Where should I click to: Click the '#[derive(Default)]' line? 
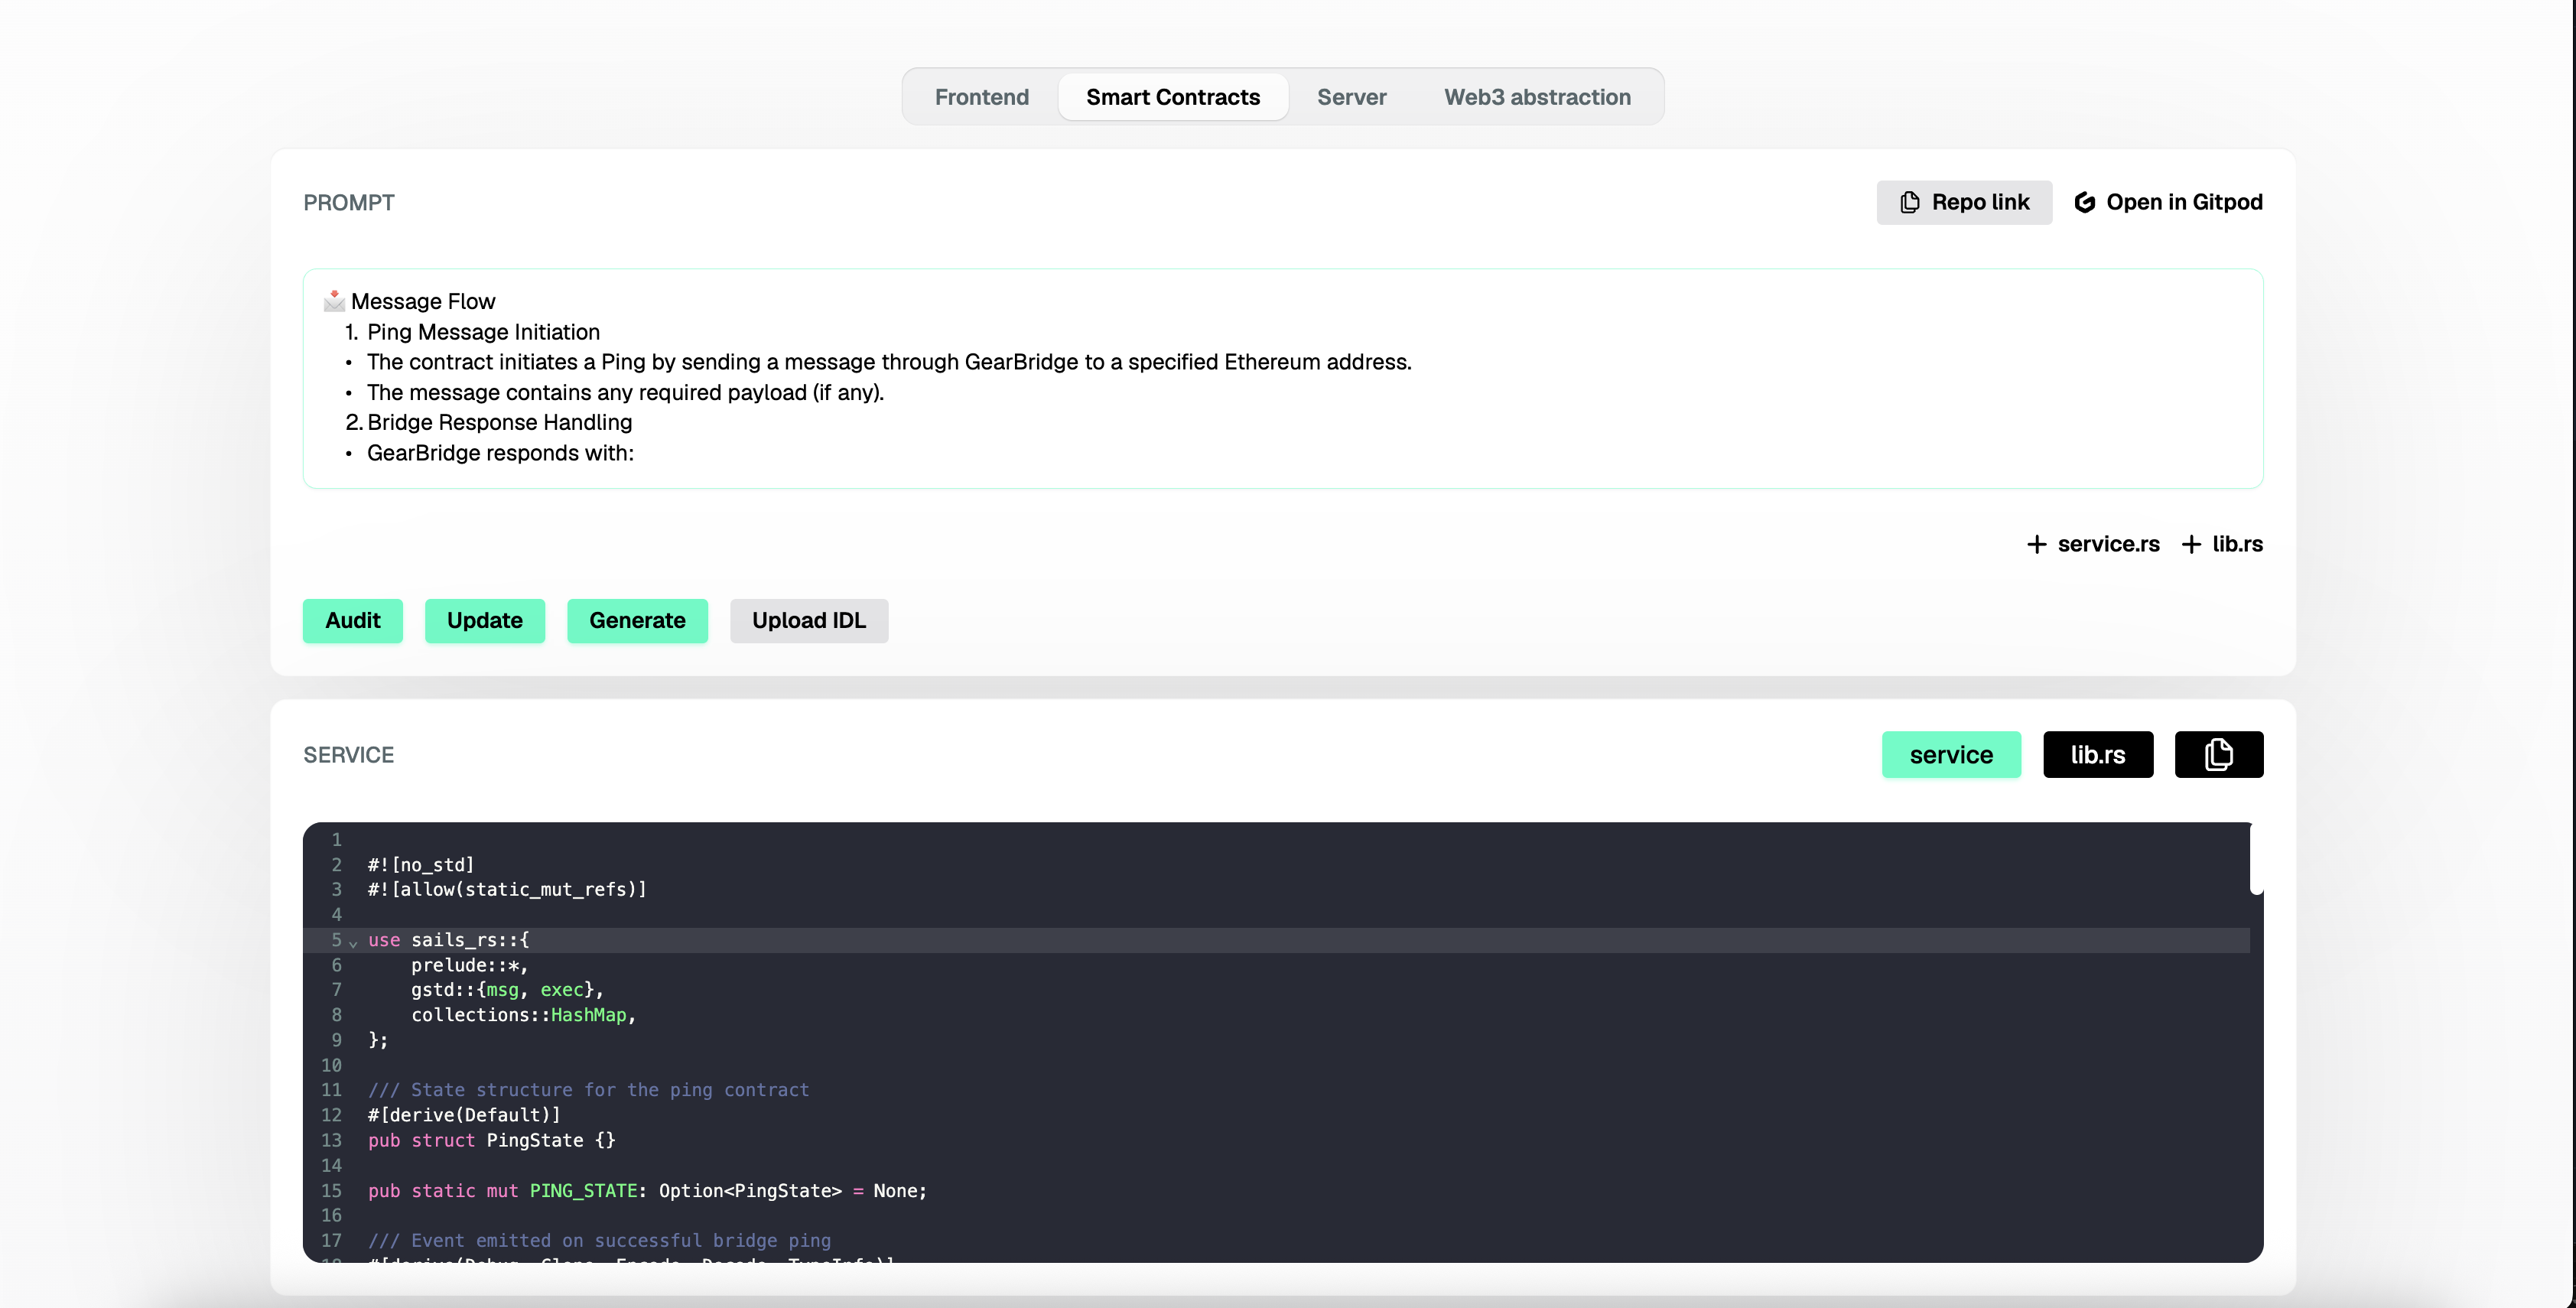click(x=464, y=1115)
